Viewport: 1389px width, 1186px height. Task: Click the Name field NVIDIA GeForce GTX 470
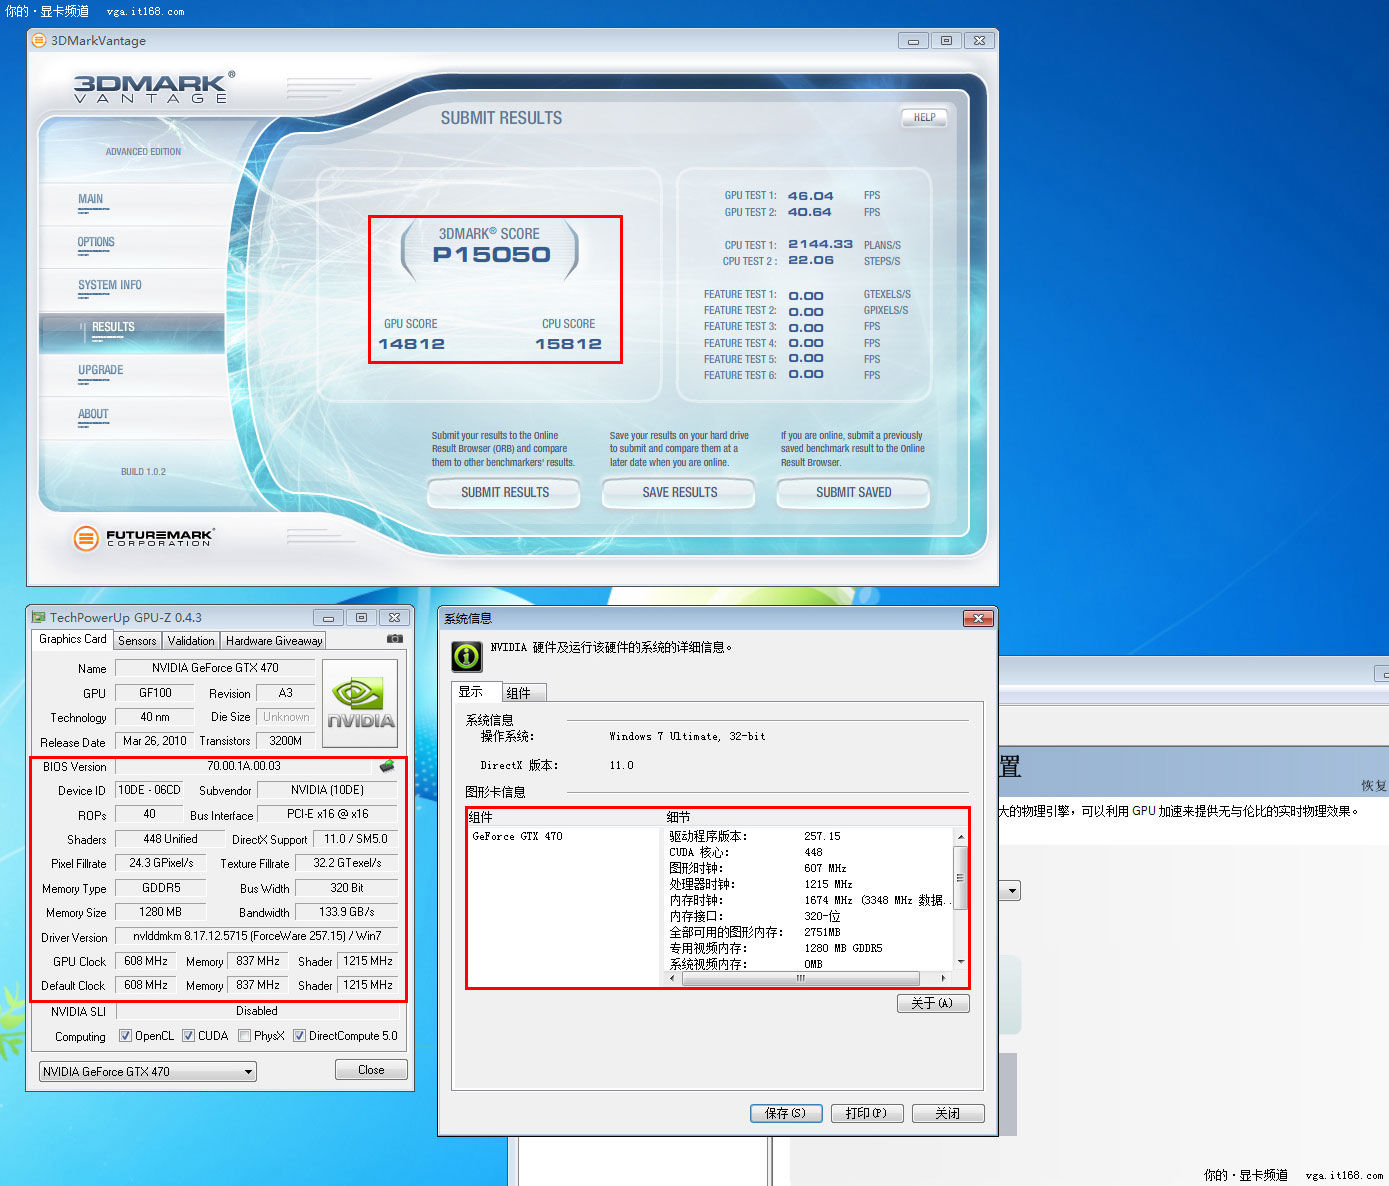pyautogui.click(x=215, y=668)
